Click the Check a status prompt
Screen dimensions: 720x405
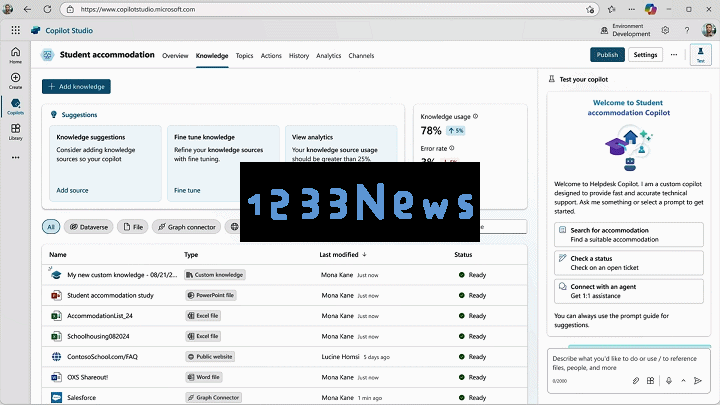click(x=629, y=263)
